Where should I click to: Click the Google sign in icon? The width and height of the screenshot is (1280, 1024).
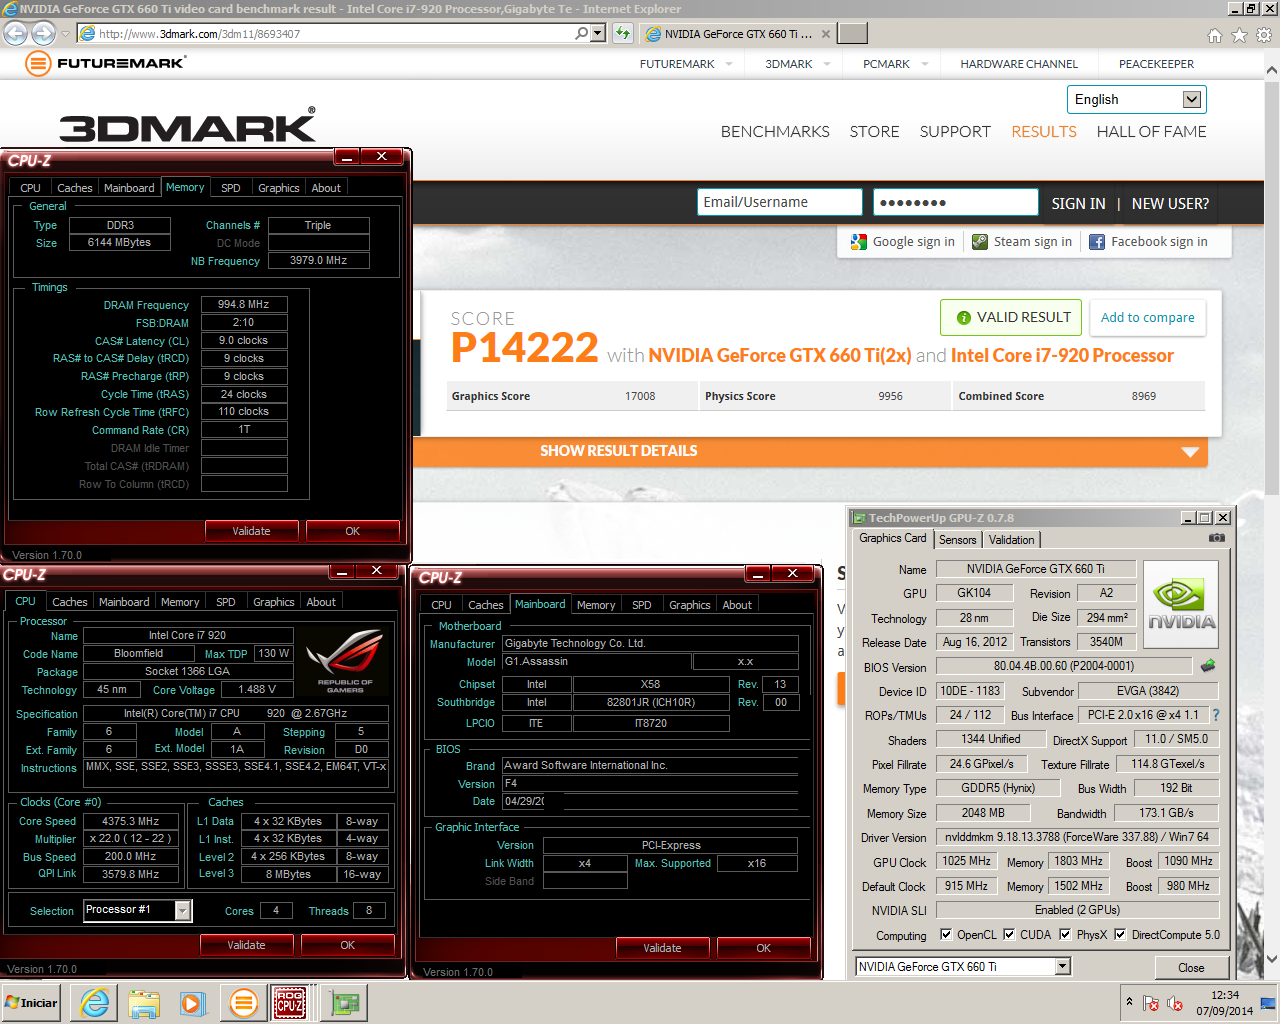pos(858,242)
